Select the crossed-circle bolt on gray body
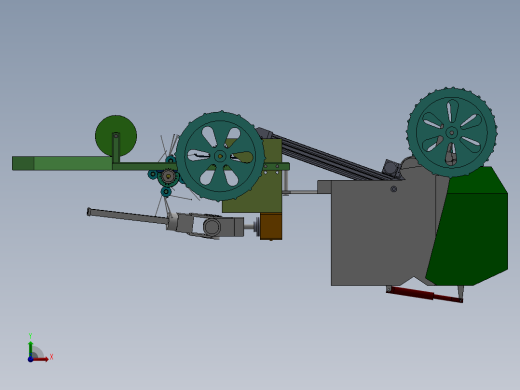Viewport: 520px width, 390px height. pos(393,189)
